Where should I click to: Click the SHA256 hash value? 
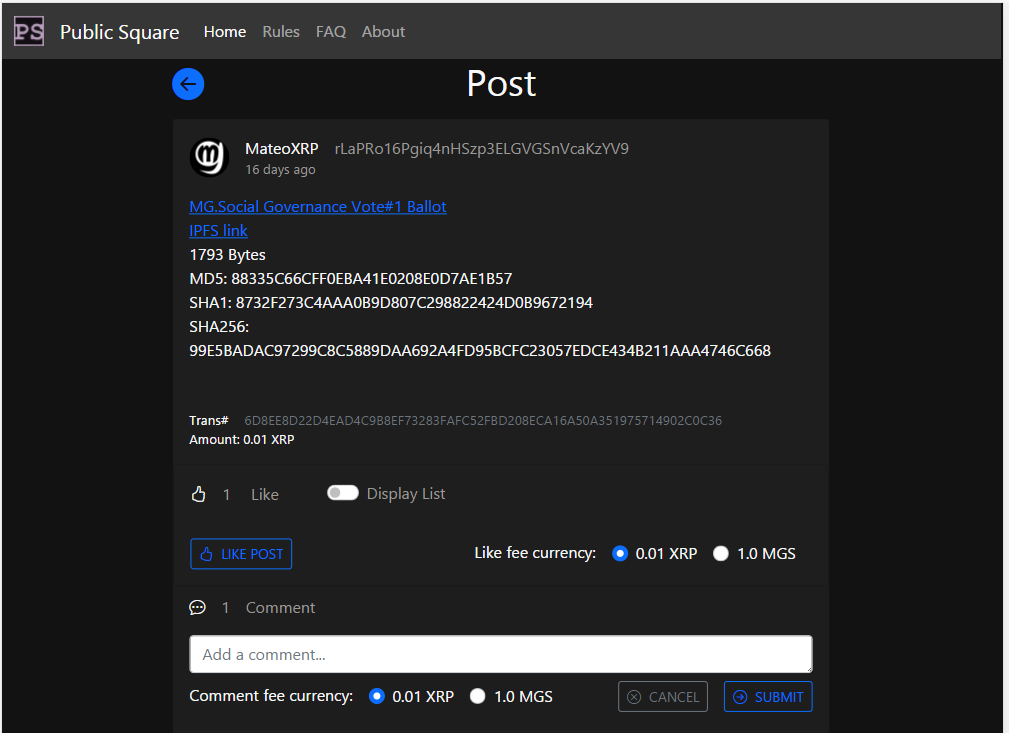(480, 351)
